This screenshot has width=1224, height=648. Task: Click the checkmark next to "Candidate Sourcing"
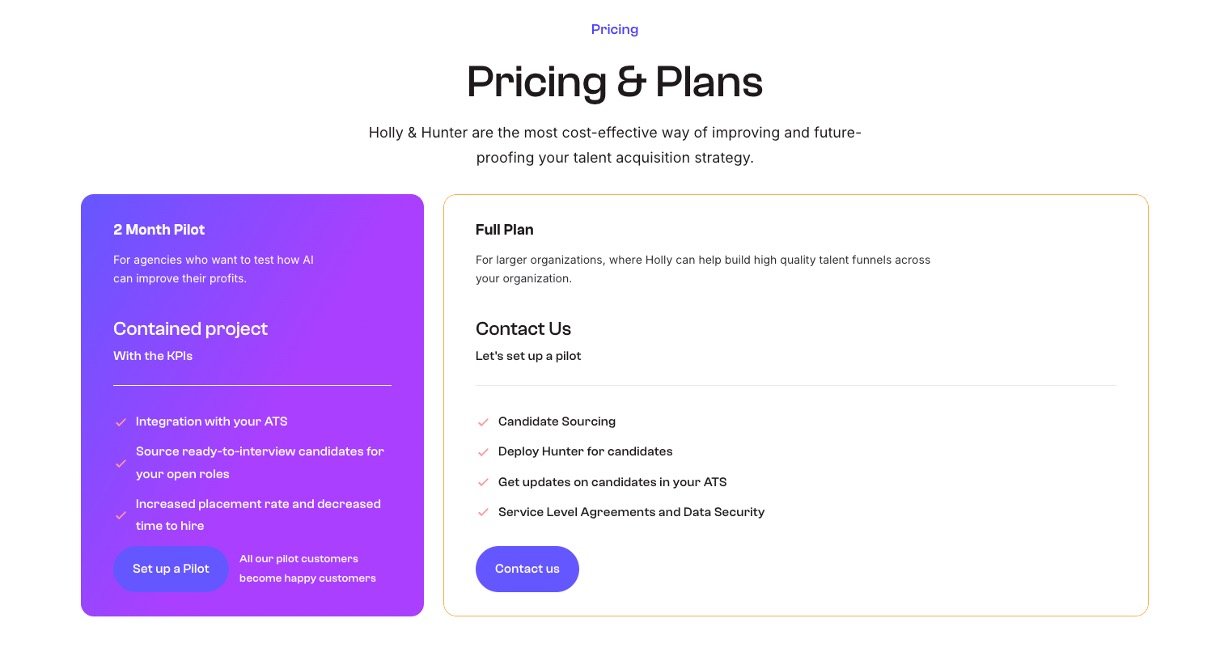[483, 423]
